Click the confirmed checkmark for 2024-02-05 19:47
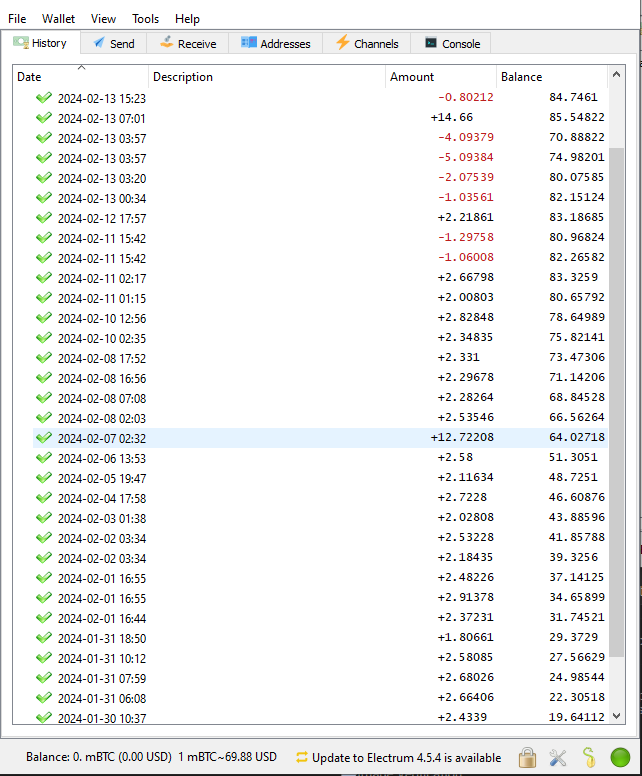This screenshot has height=776, width=642. coord(44,478)
